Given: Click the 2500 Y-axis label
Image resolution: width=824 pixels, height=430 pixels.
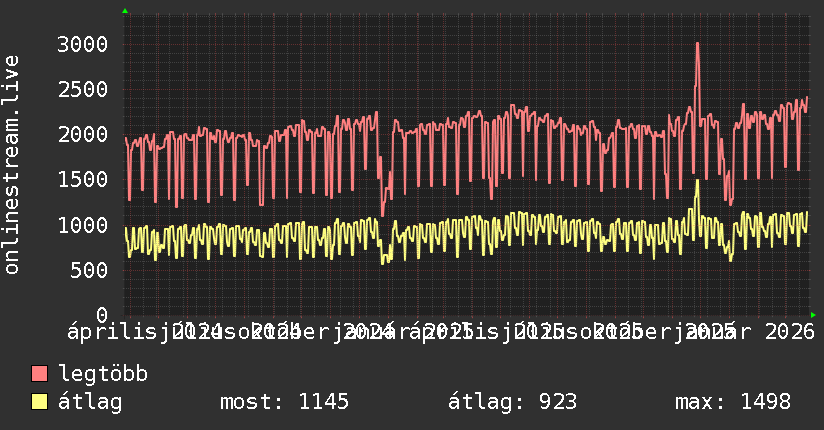Looking at the screenshot, I should (82, 89).
